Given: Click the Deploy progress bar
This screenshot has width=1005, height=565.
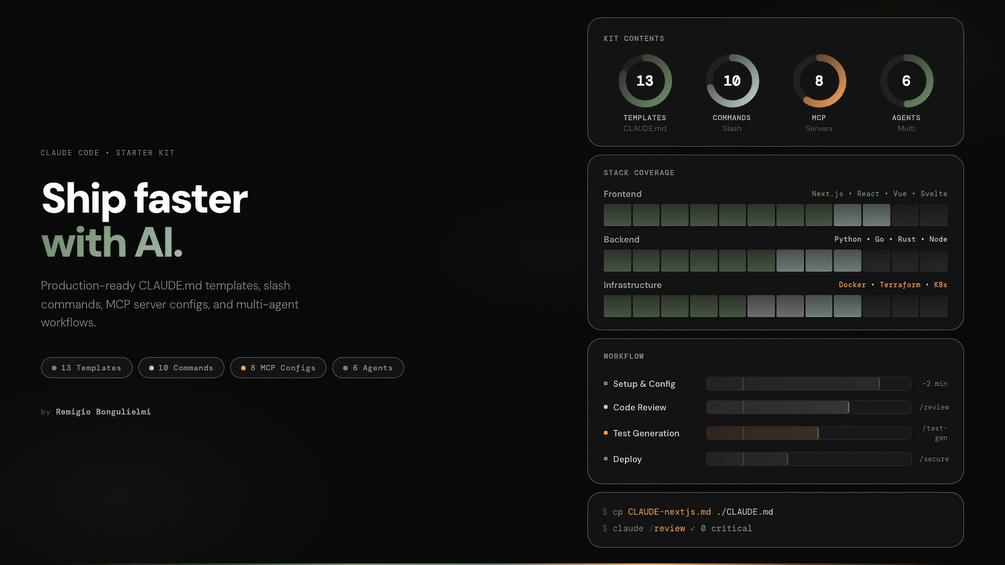Looking at the screenshot, I should coord(808,459).
